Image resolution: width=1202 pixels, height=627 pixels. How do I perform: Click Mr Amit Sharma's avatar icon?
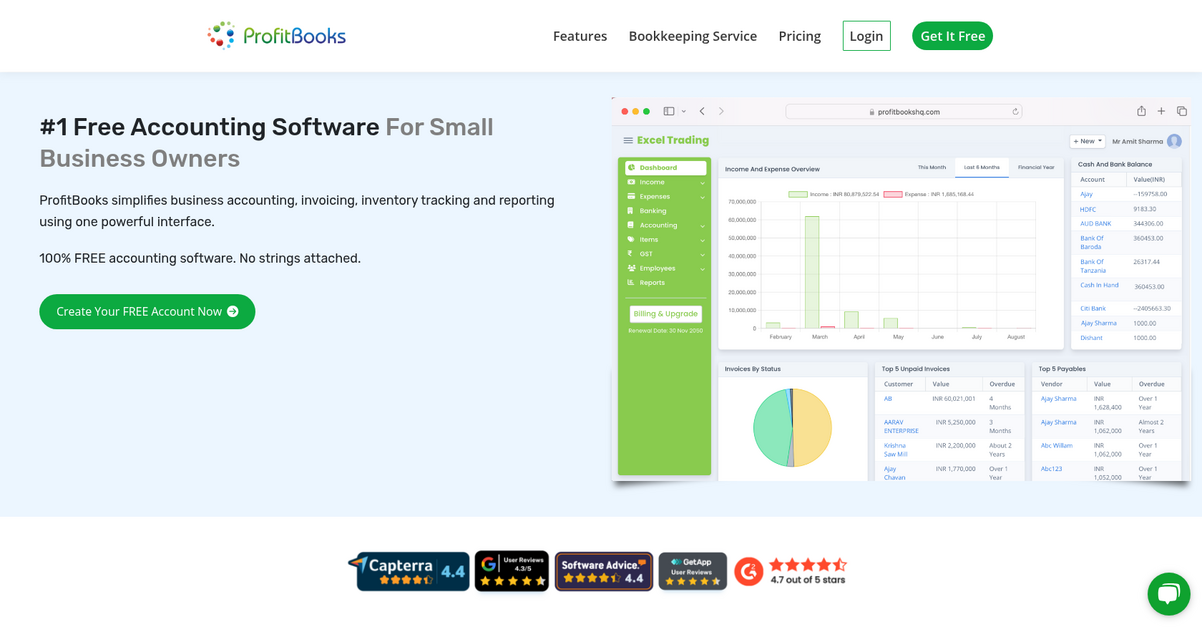[x=1174, y=141]
